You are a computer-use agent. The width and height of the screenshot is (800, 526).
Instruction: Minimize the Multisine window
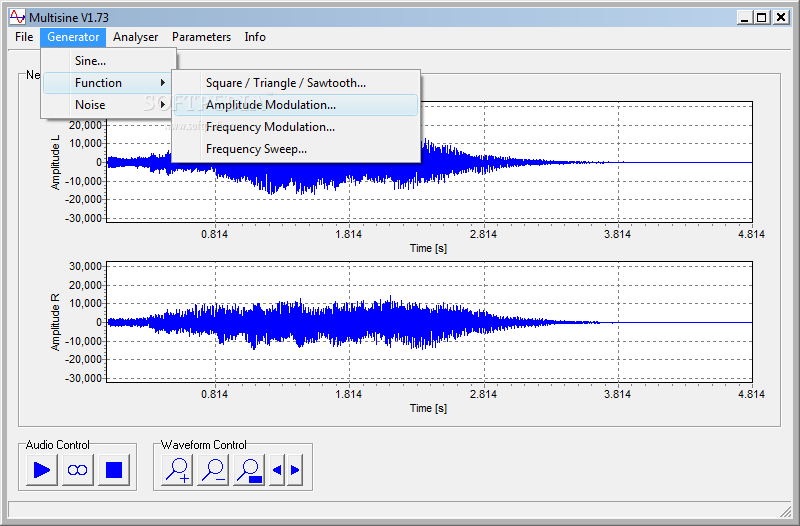pos(744,18)
